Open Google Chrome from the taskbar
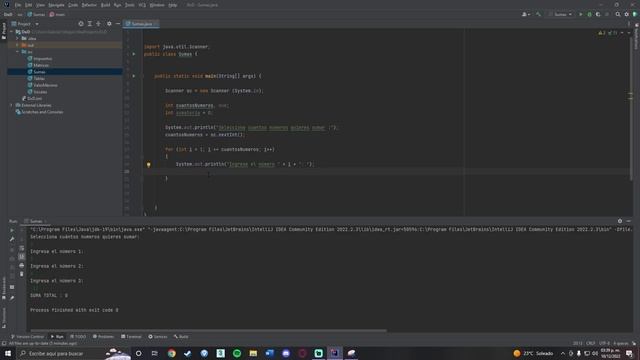640x360 pixels. pos(171,353)
